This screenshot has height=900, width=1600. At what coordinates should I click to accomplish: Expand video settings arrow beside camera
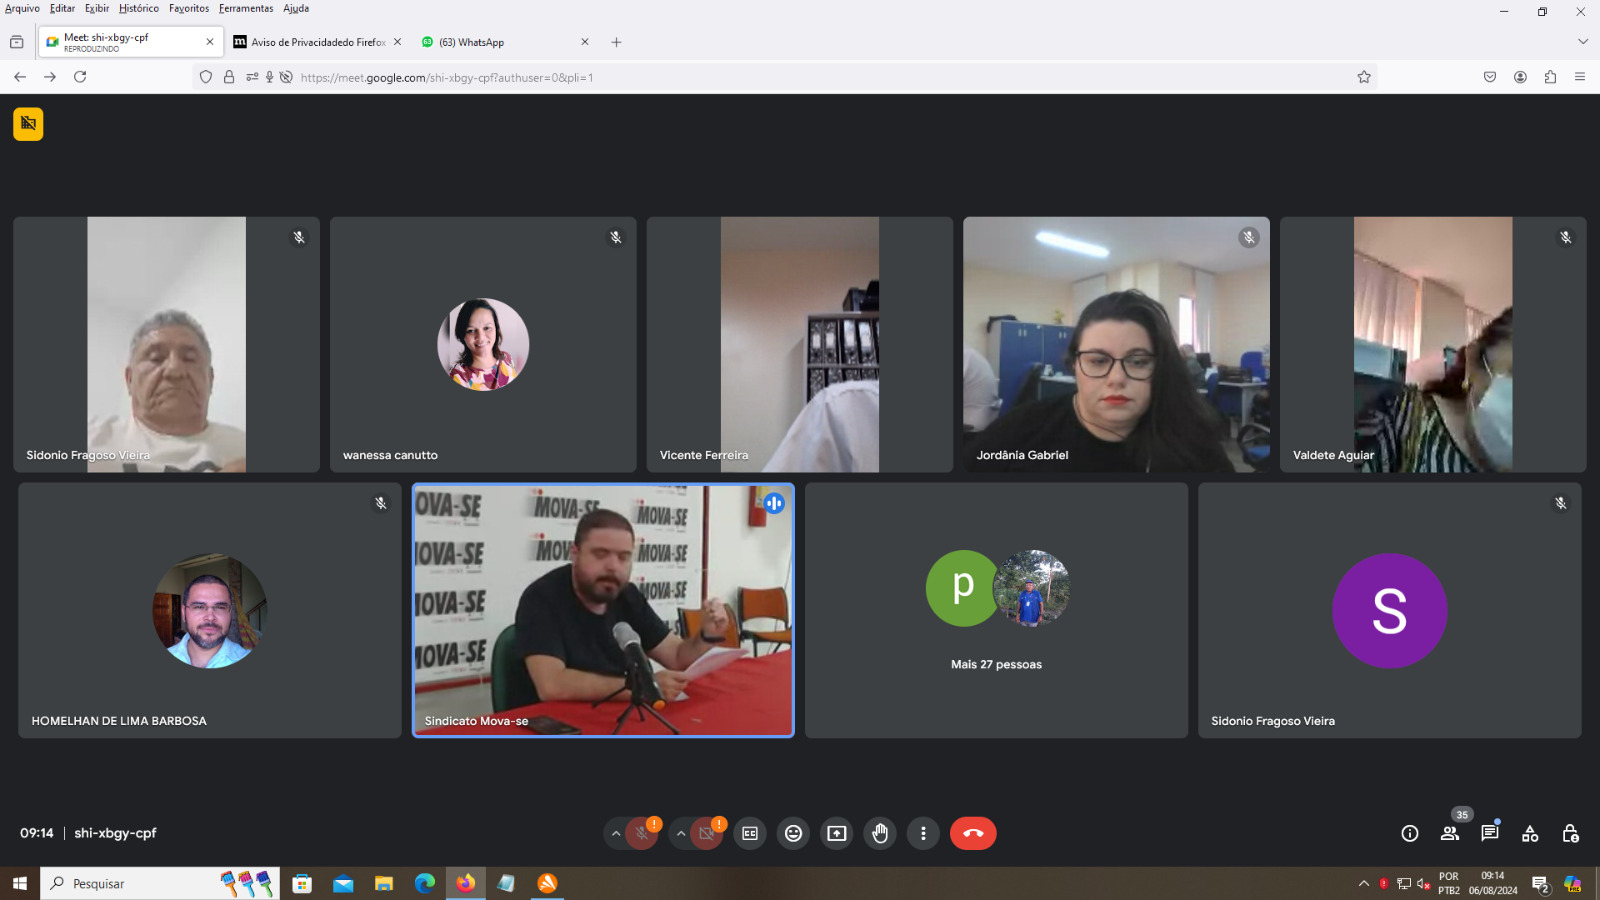pos(681,833)
